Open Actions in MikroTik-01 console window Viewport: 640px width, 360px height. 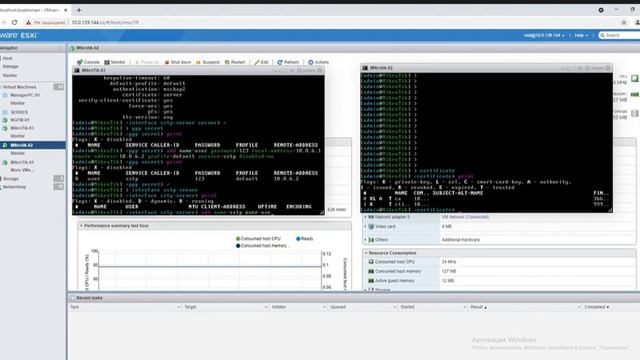(x=306, y=71)
